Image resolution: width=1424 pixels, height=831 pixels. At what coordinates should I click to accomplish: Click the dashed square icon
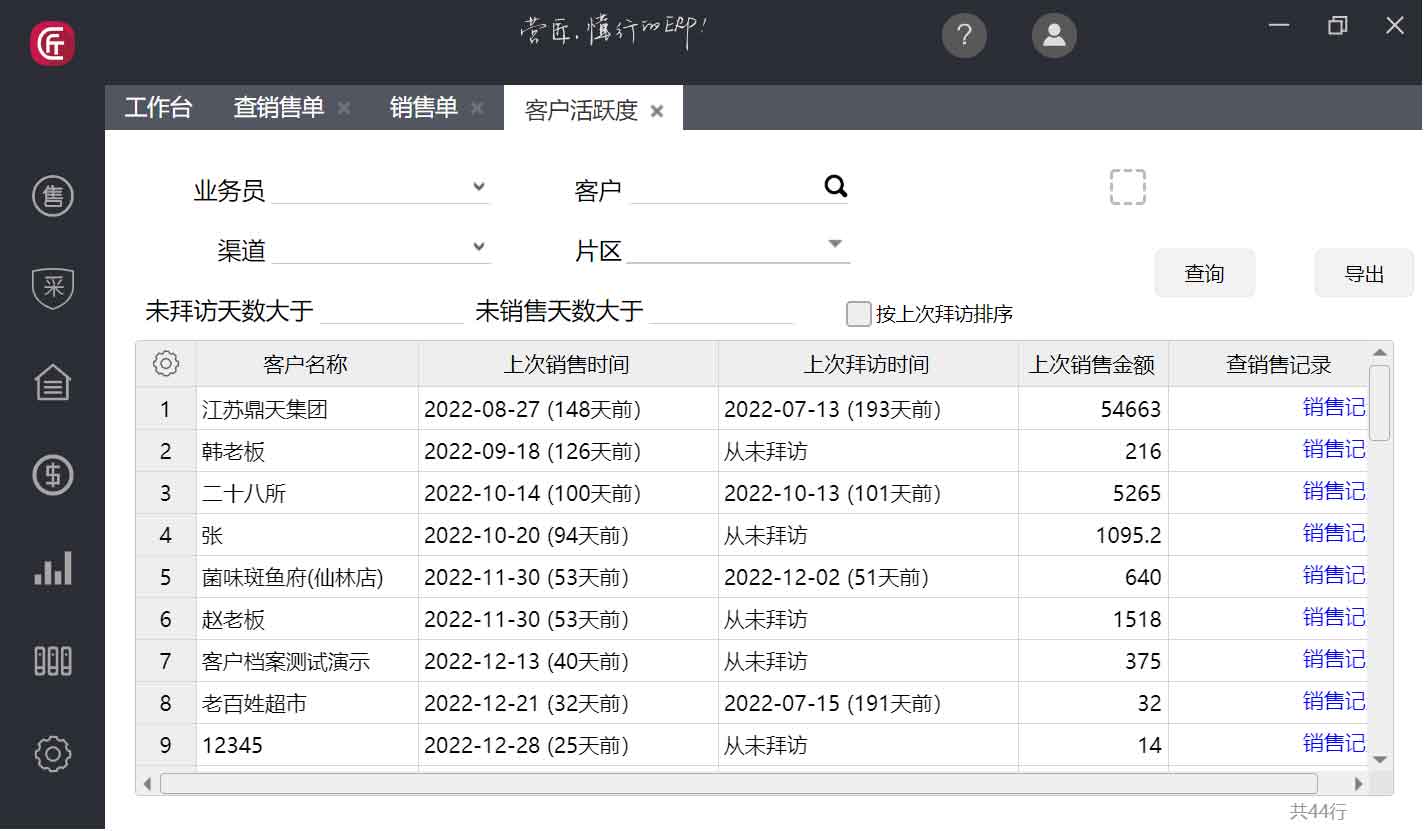(x=1128, y=187)
